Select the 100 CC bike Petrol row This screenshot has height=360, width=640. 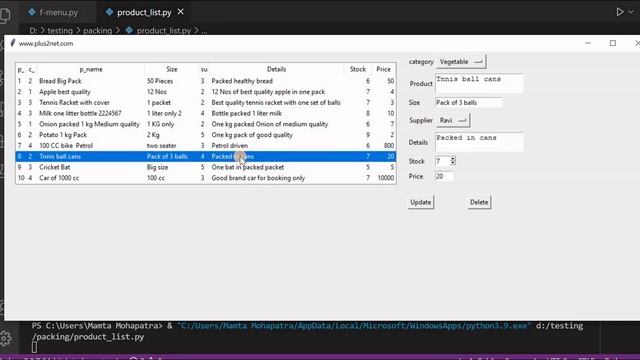(x=206, y=145)
